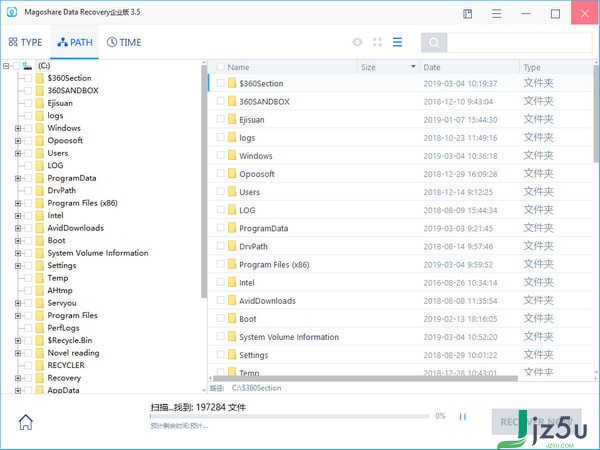
Task: Collapse the (C:) drive tree node
Action: click(x=6, y=66)
